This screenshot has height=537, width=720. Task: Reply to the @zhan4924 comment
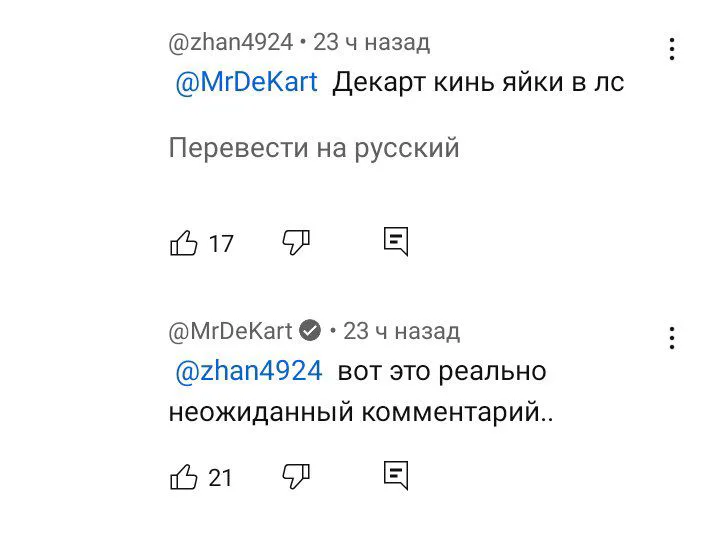tap(396, 242)
